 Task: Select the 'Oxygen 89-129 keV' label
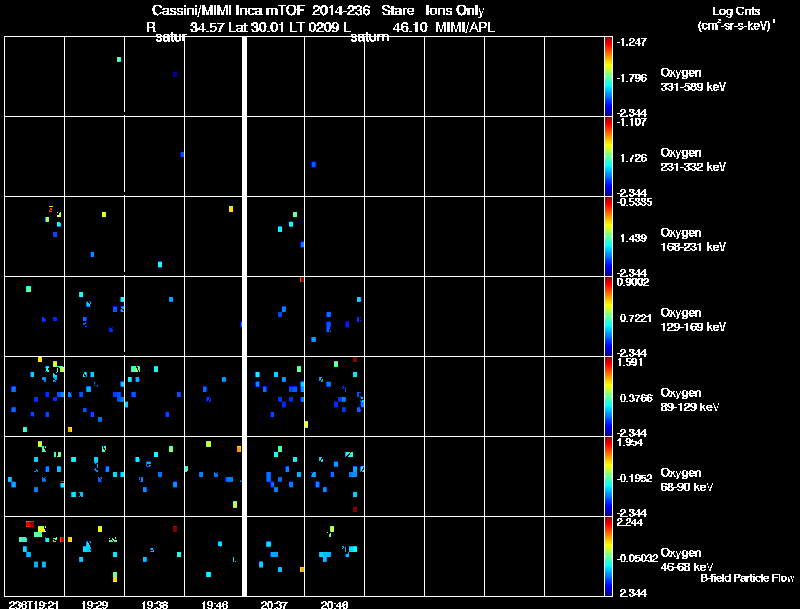coord(690,400)
